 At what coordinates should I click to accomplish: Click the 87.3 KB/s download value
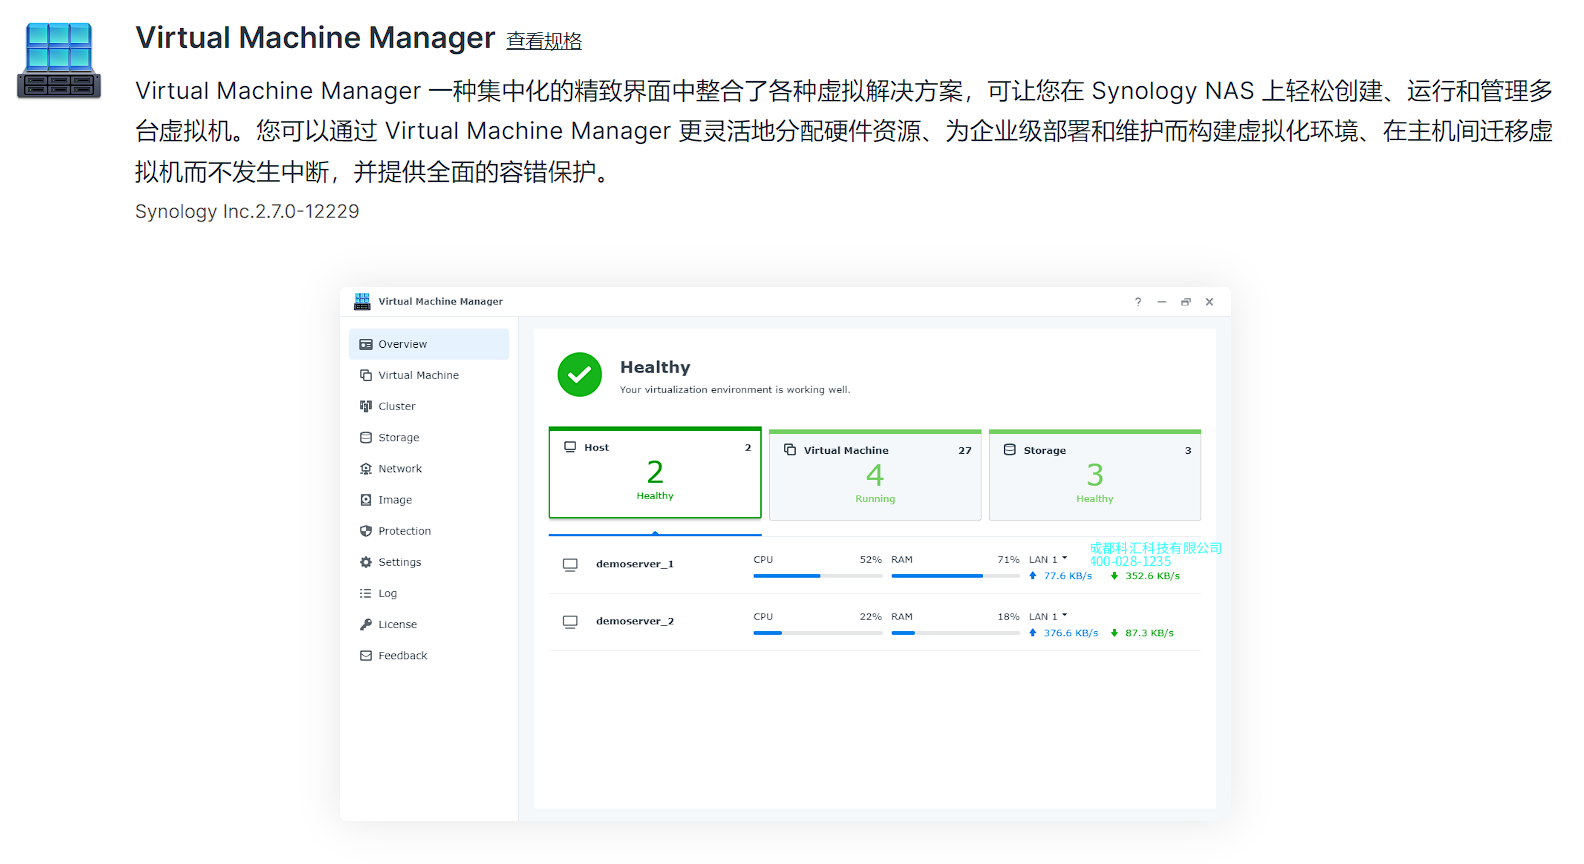(x=1150, y=633)
